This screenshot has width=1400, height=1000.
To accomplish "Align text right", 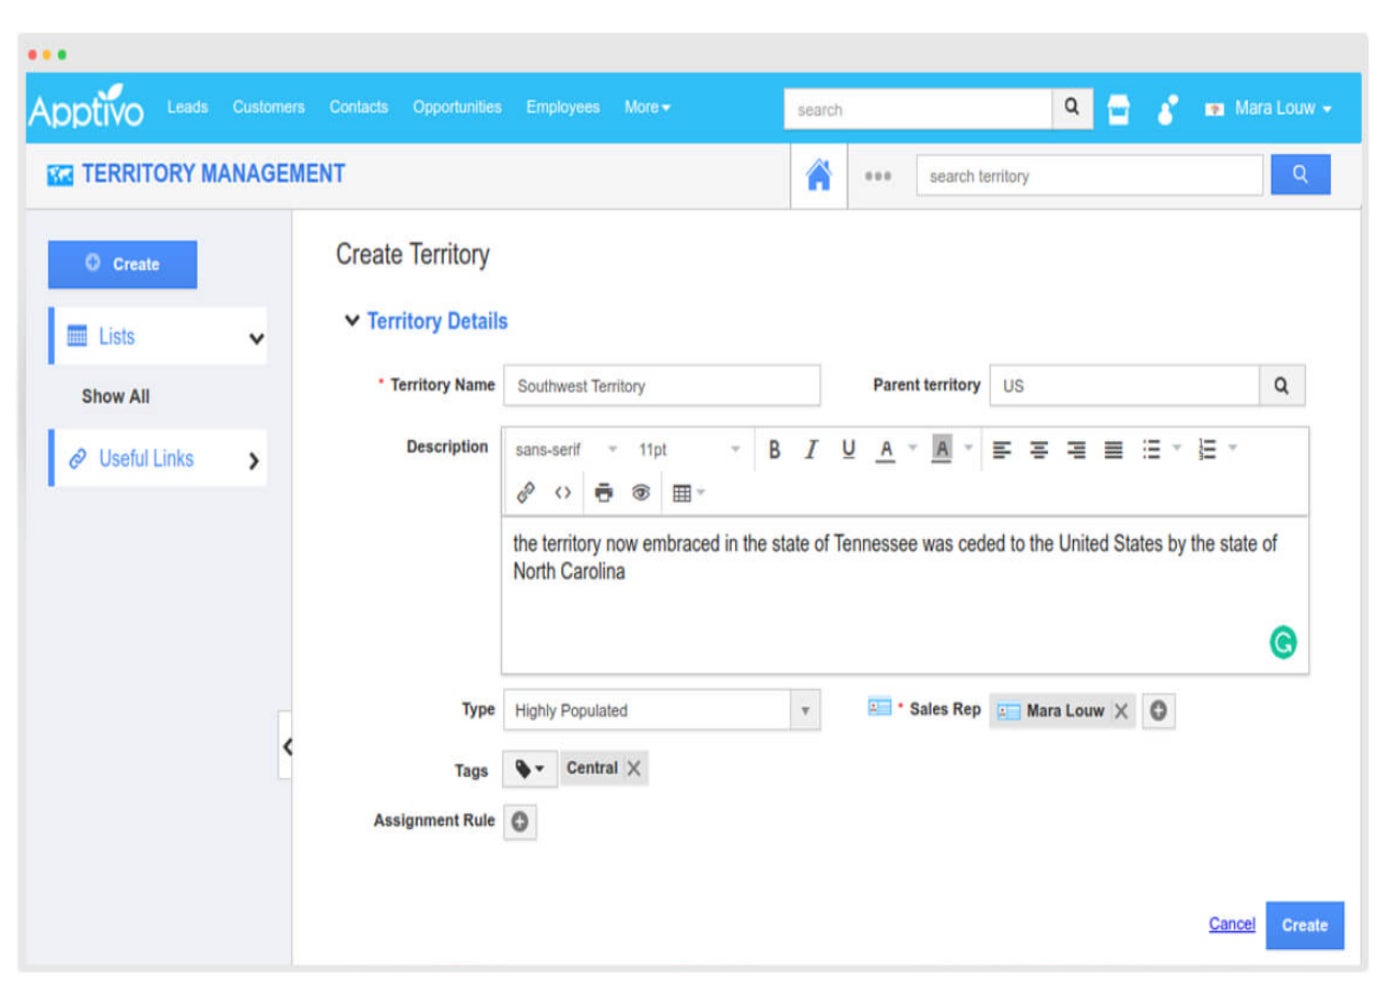I will click(1076, 450).
